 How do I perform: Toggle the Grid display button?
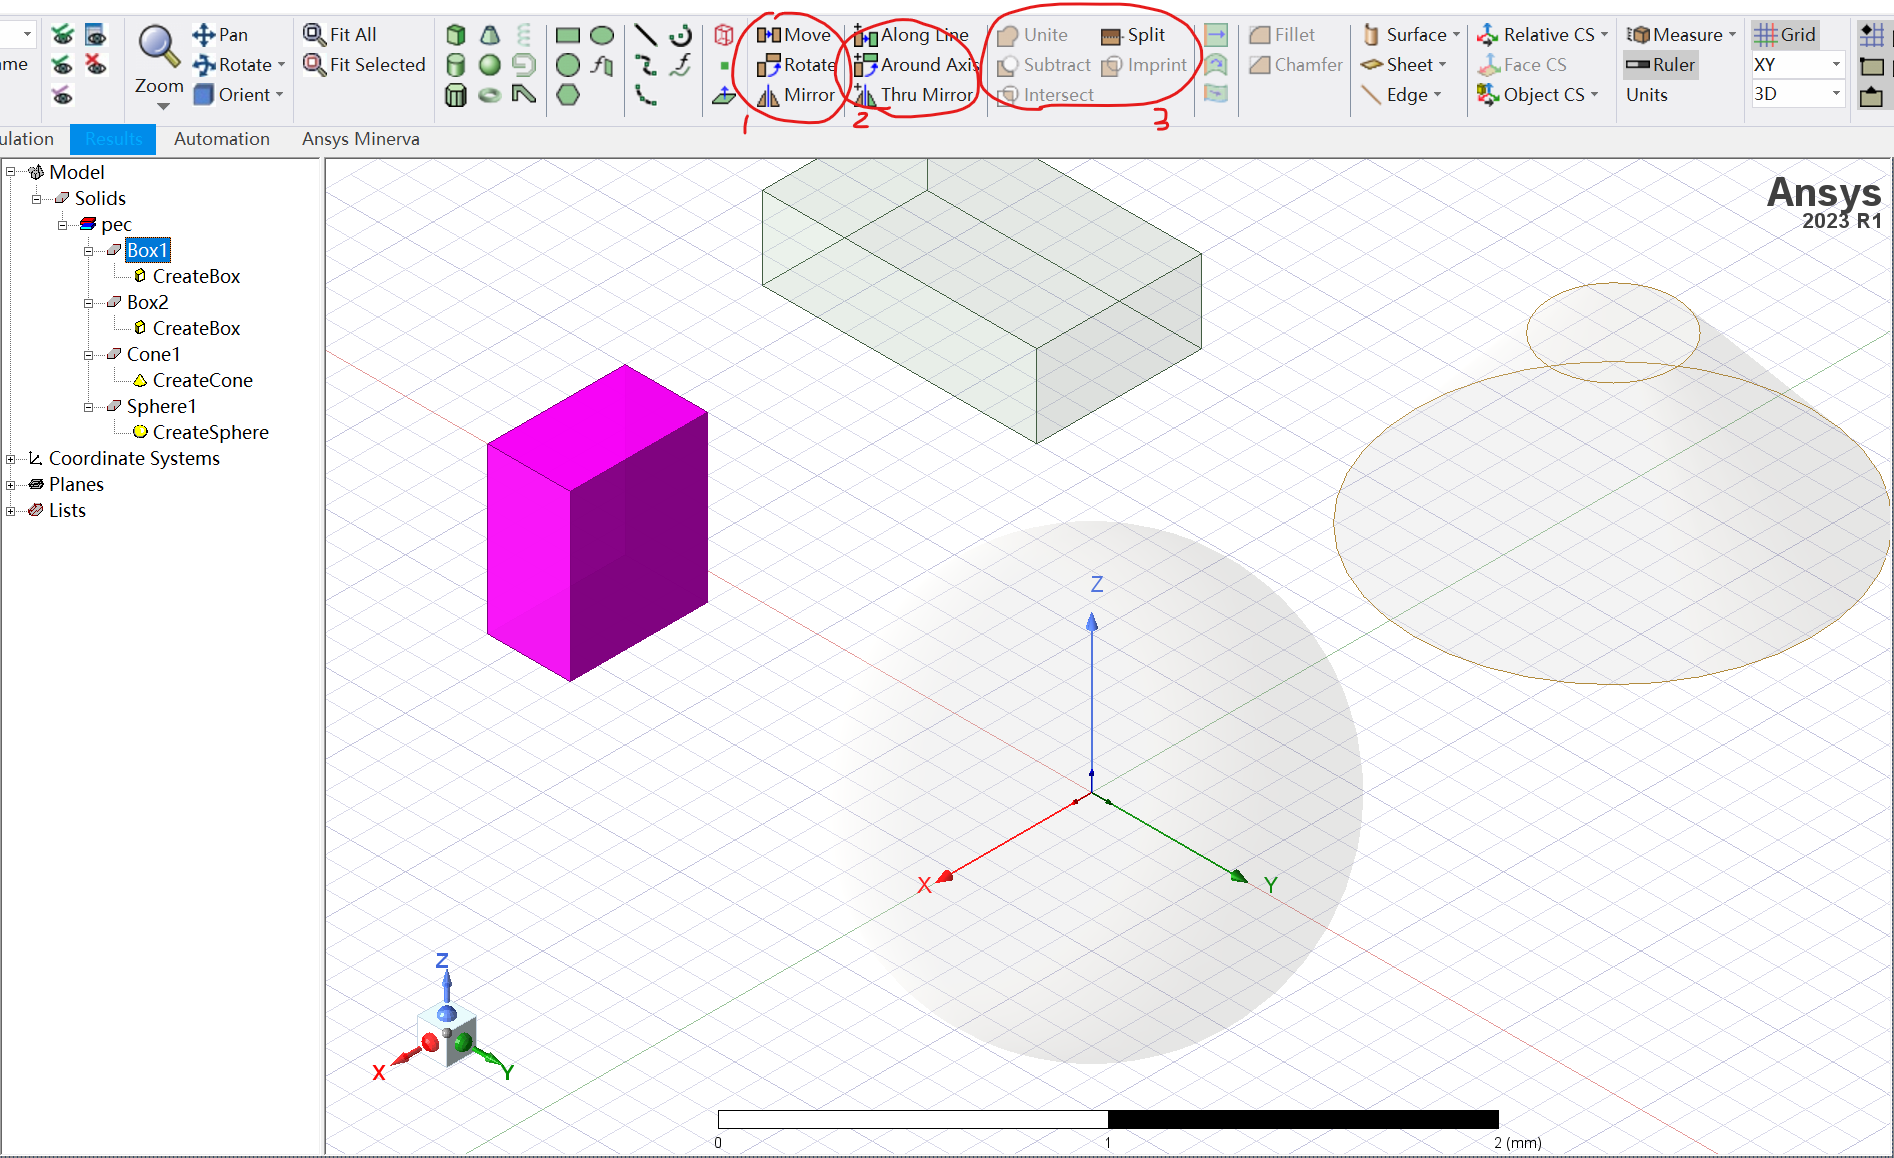[x=1785, y=35]
